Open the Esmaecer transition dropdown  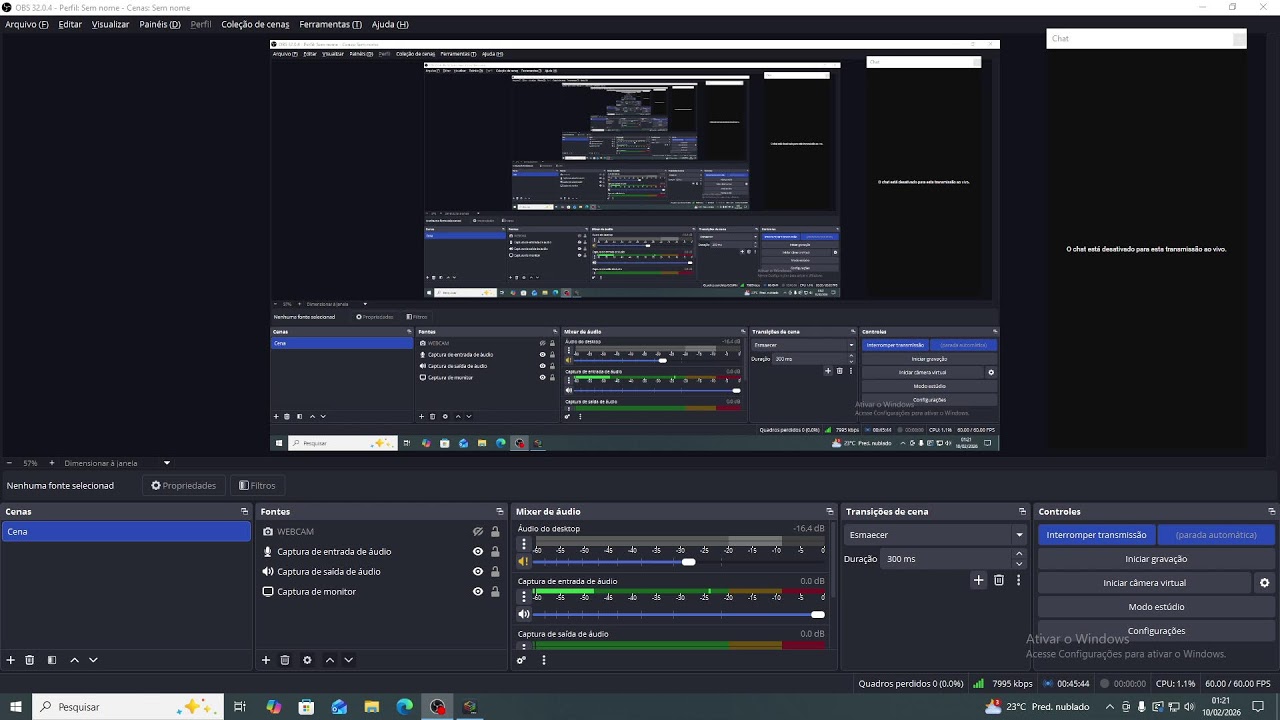pyautogui.click(x=936, y=535)
